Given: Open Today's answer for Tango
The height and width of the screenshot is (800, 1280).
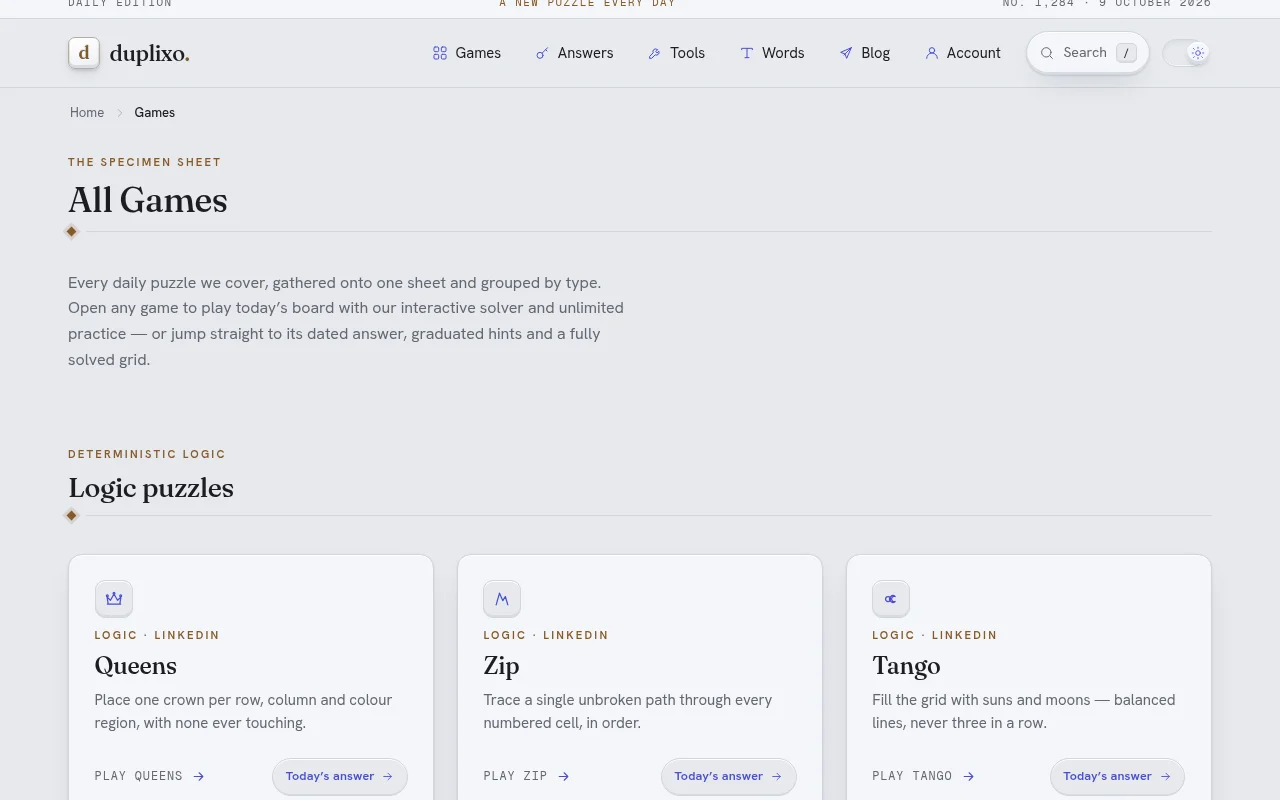Looking at the screenshot, I should click(1117, 776).
